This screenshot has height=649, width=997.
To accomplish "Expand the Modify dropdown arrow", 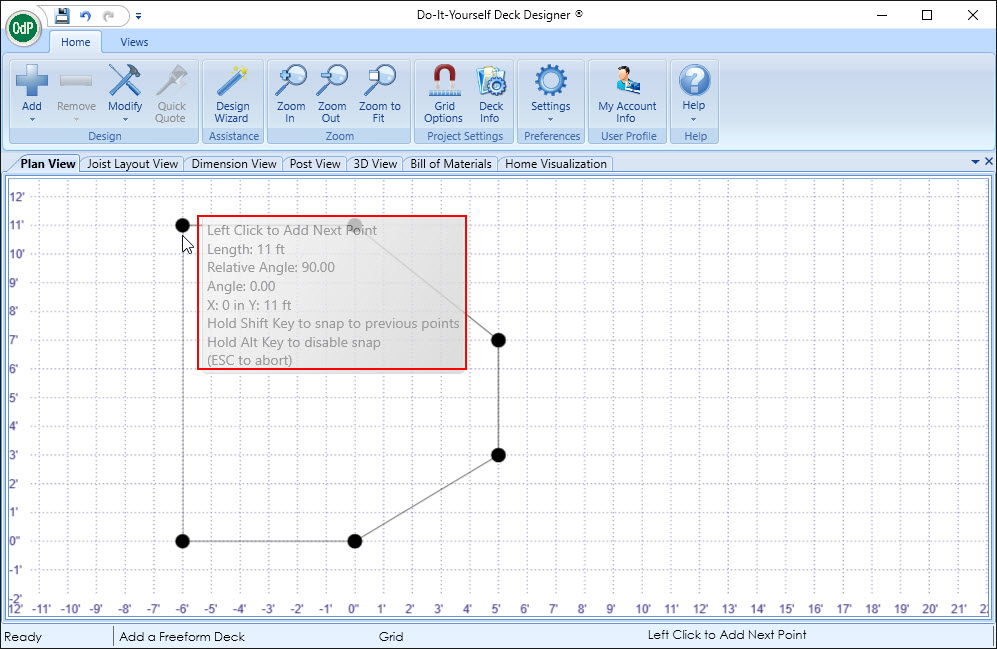I will (x=125, y=119).
